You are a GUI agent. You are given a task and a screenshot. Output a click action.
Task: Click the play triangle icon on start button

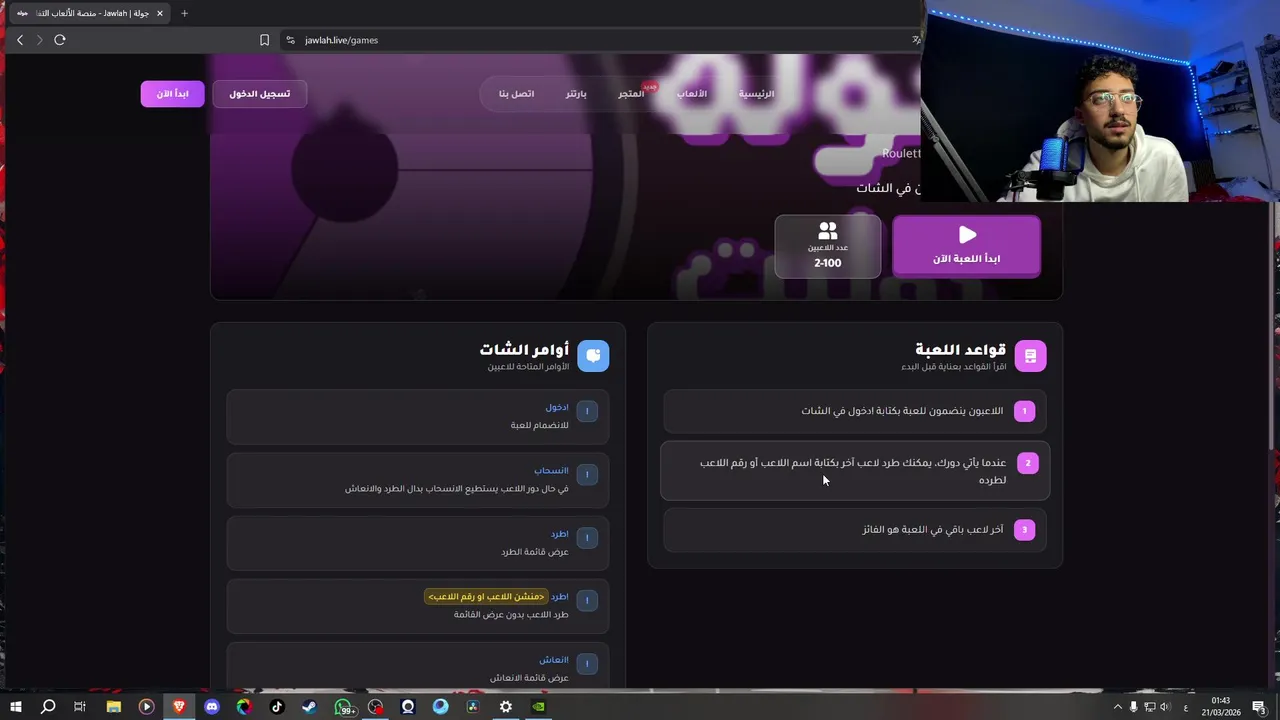[967, 235]
